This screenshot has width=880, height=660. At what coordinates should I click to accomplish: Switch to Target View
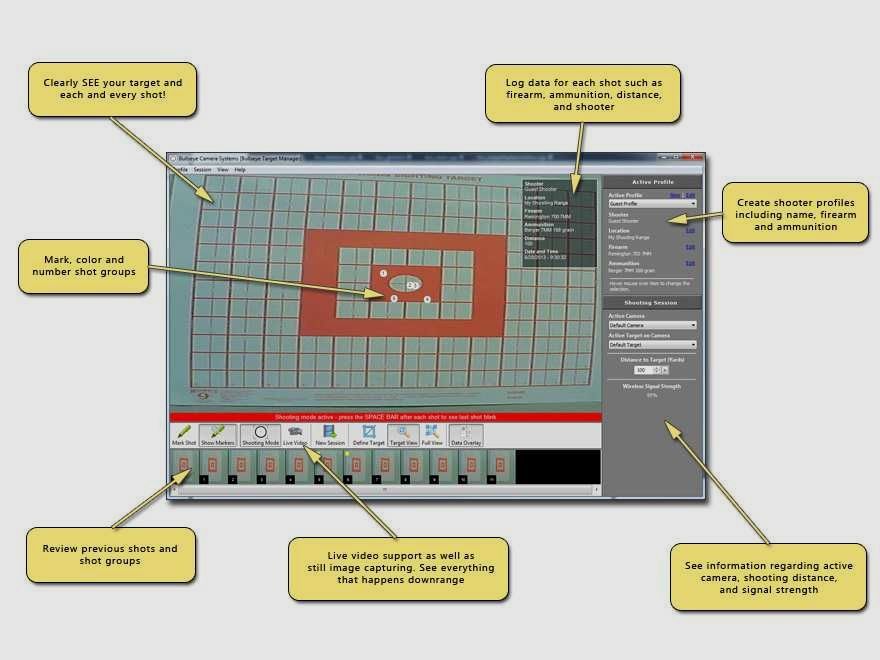[x=404, y=436]
